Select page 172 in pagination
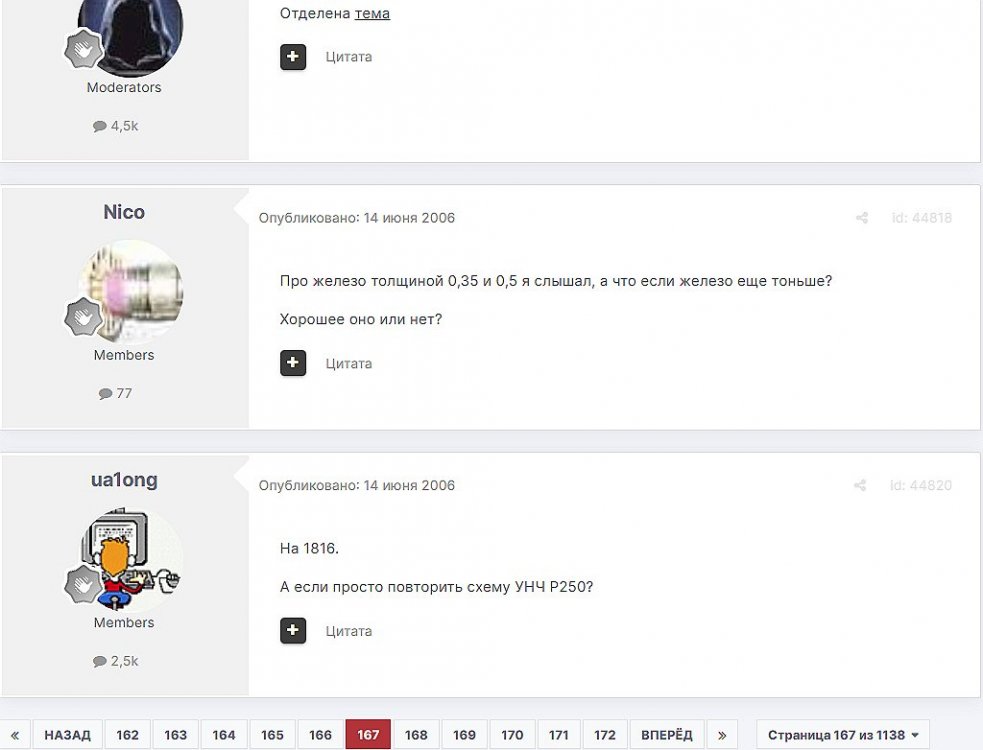The height and width of the screenshot is (750, 983). [x=605, y=735]
